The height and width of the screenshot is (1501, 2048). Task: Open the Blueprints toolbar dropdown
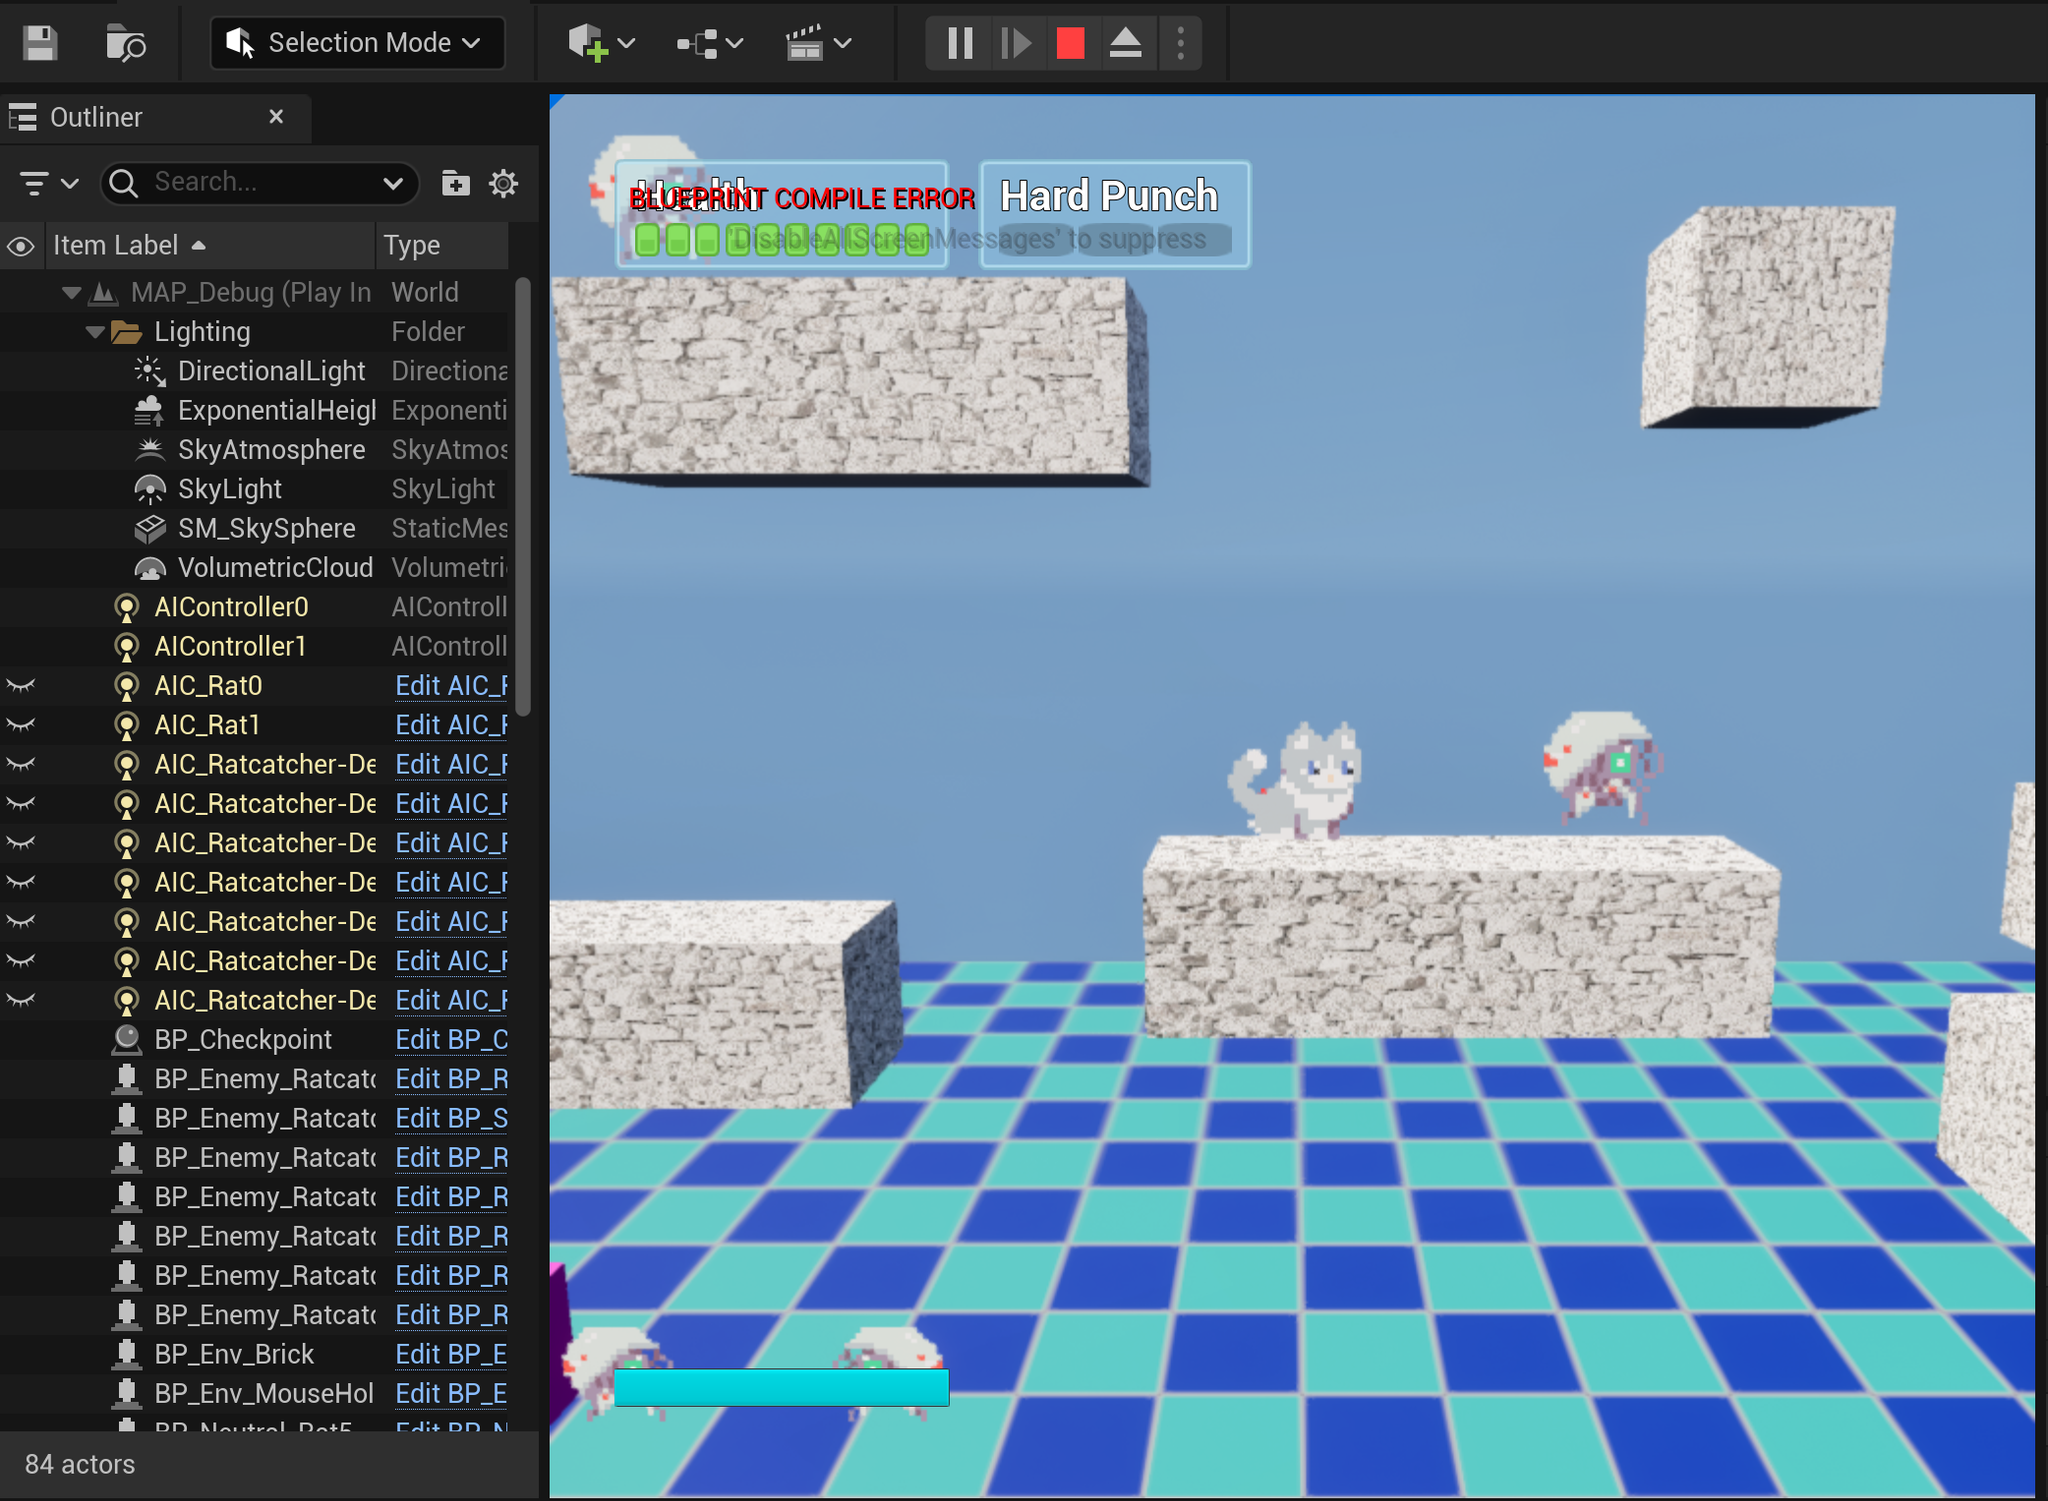[x=709, y=43]
